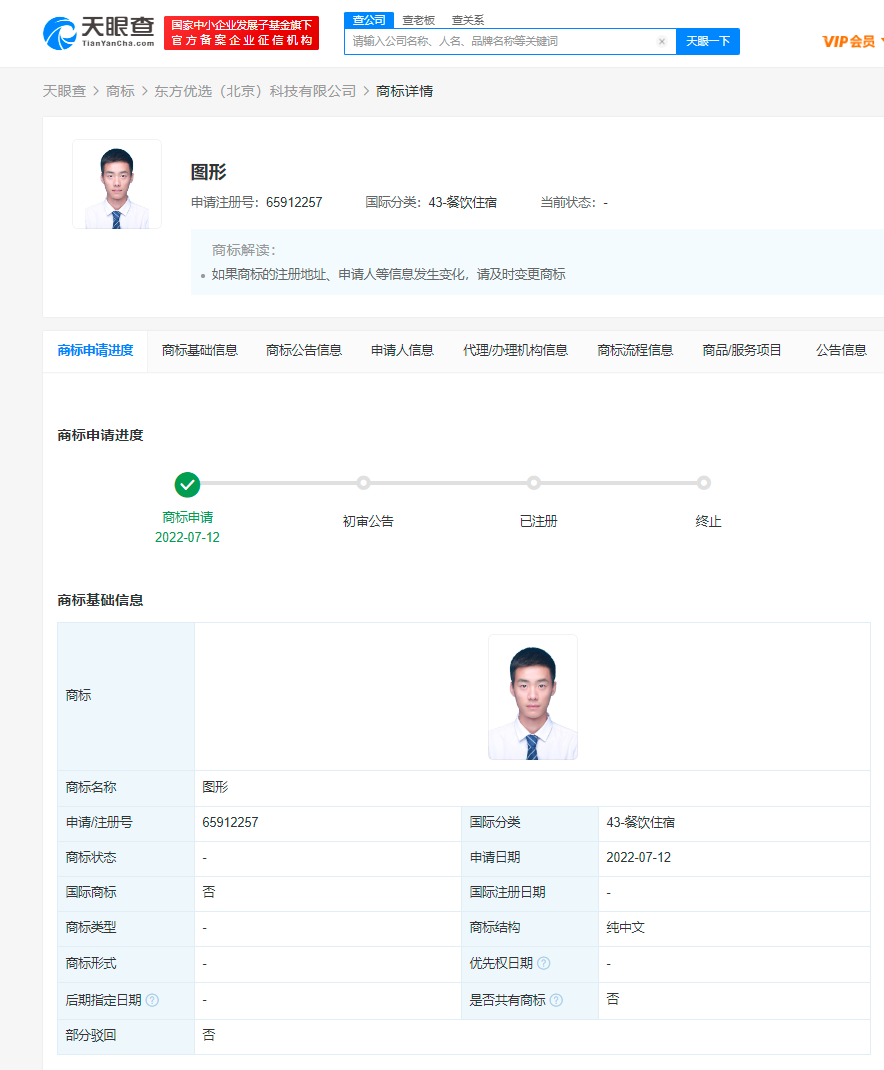Click the Tianyancha logo

[98, 33]
